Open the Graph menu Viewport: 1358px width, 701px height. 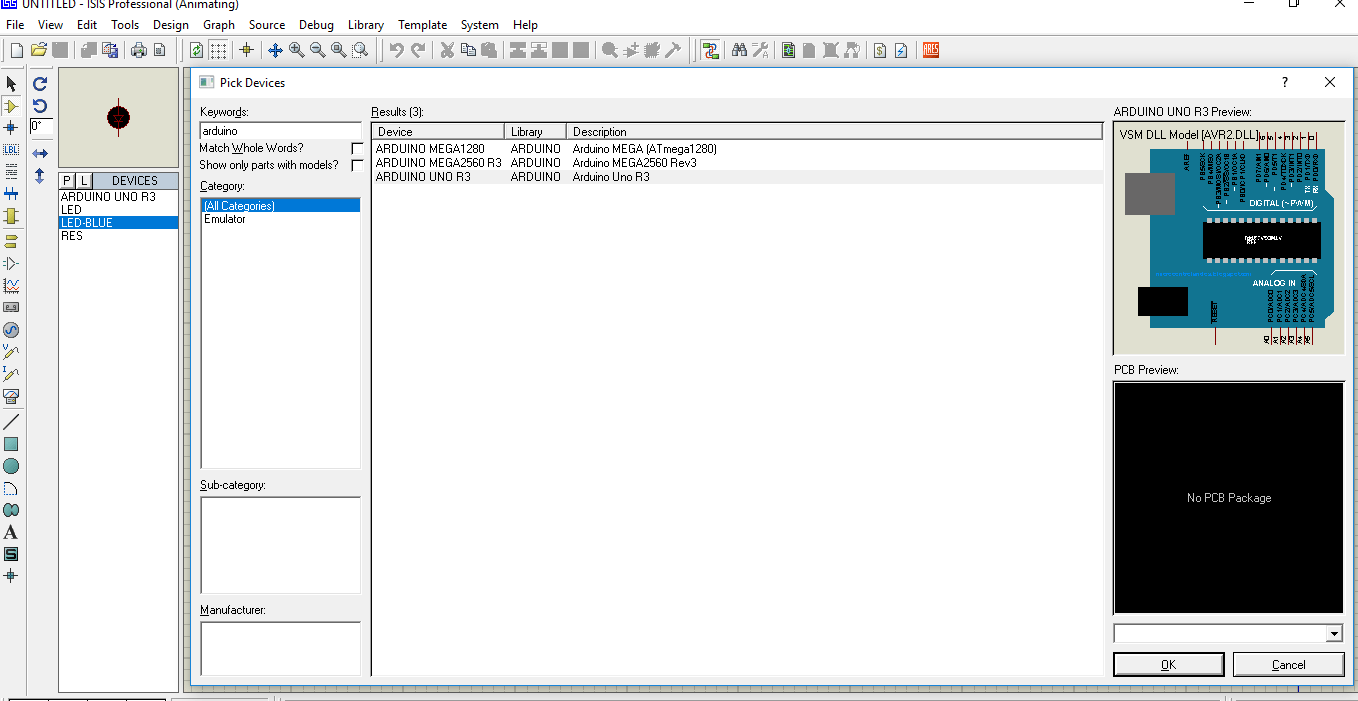click(x=219, y=25)
